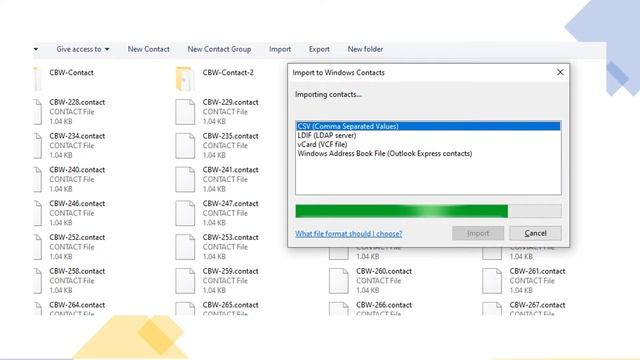Click the CBW-265.contact file name
Viewport: 640px width, 360px height.
(231, 305)
